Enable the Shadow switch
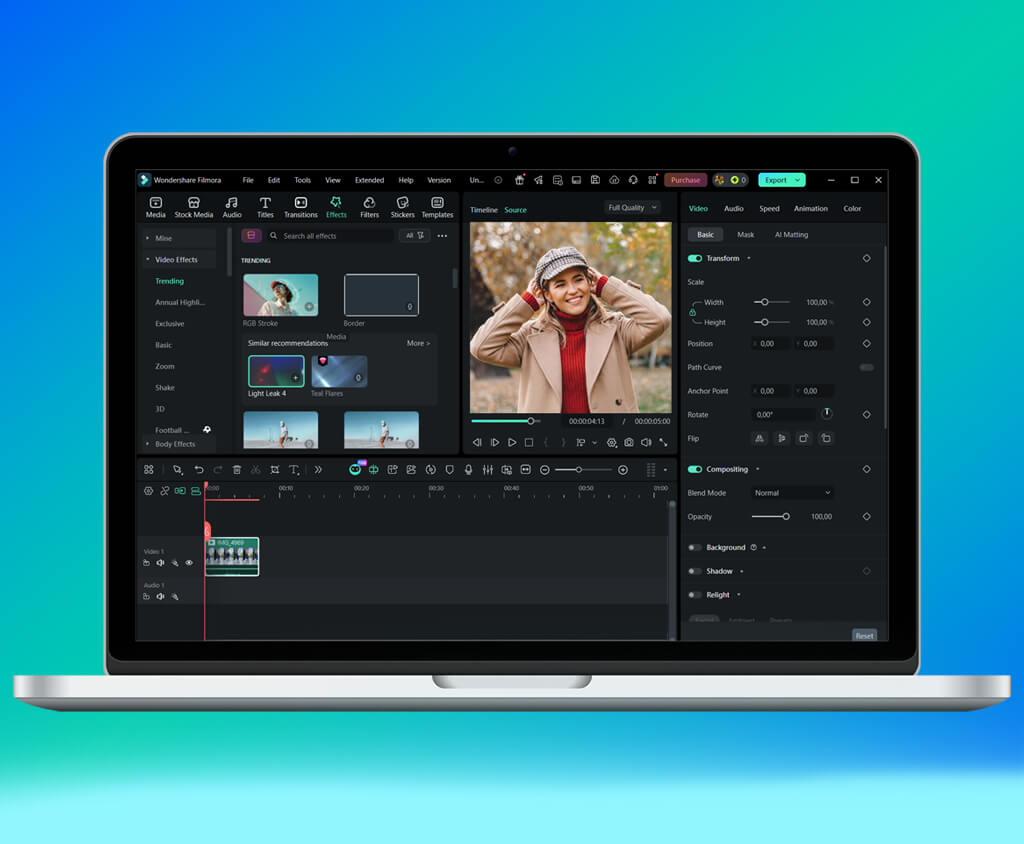Image resolution: width=1024 pixels, height=844 pixels. 695,571
